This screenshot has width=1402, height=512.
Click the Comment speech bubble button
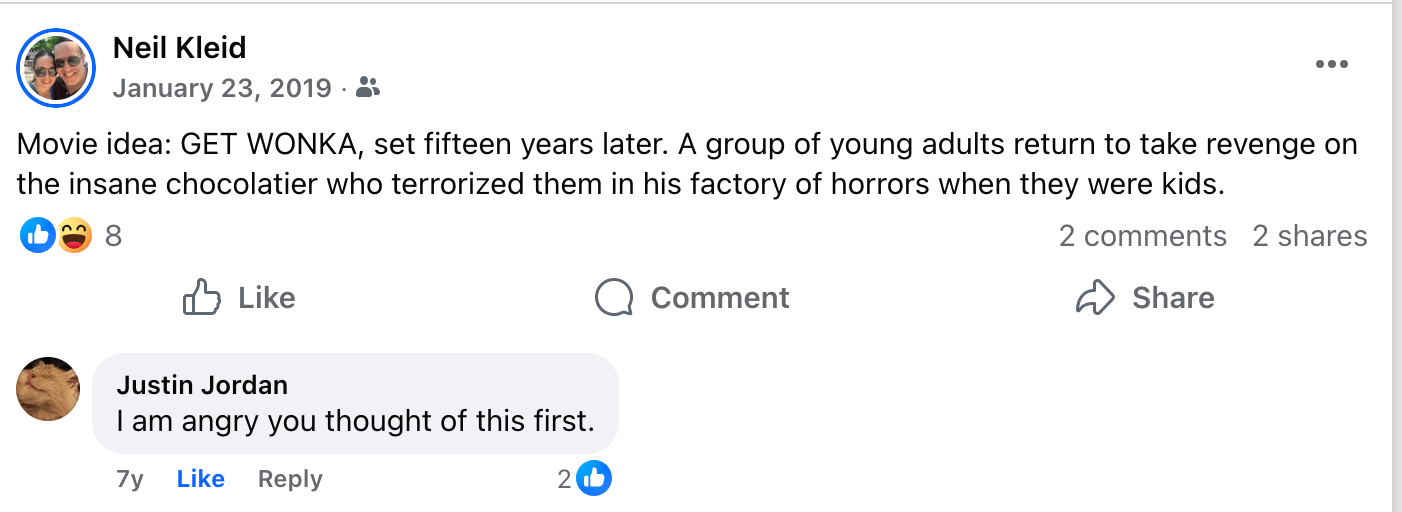[692, 298]
